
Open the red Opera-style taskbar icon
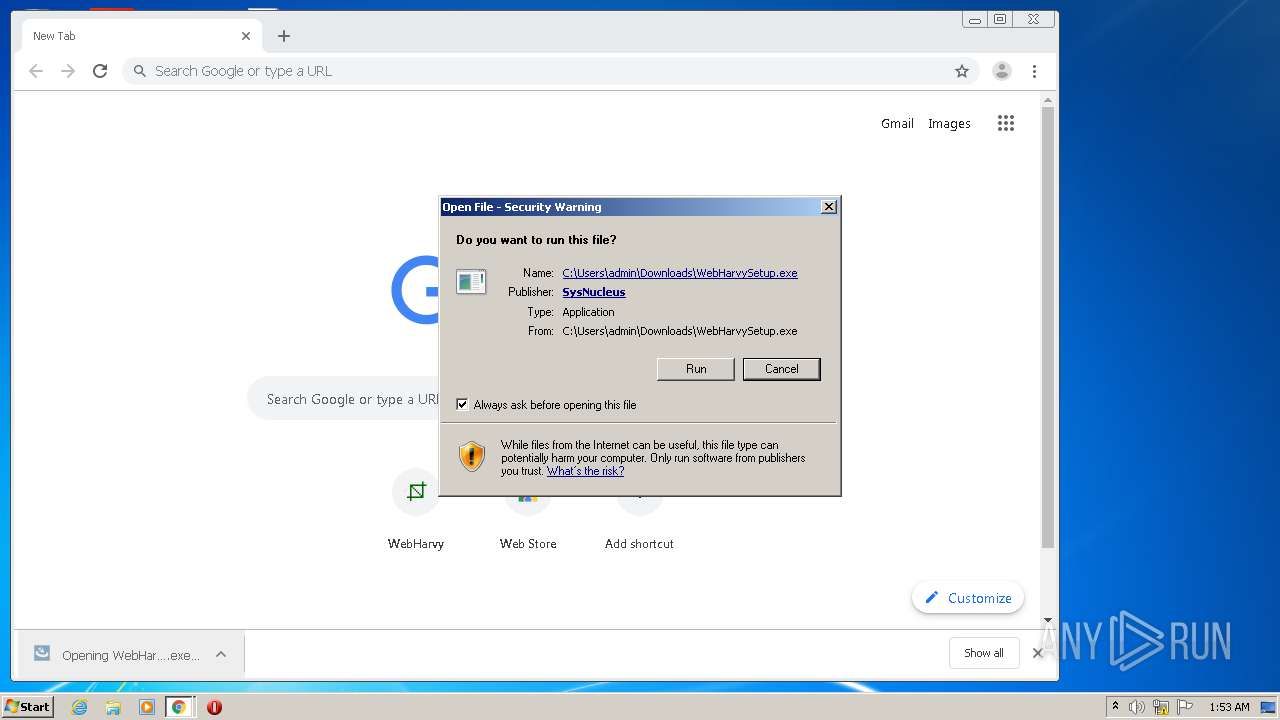(x=214, y=707)
